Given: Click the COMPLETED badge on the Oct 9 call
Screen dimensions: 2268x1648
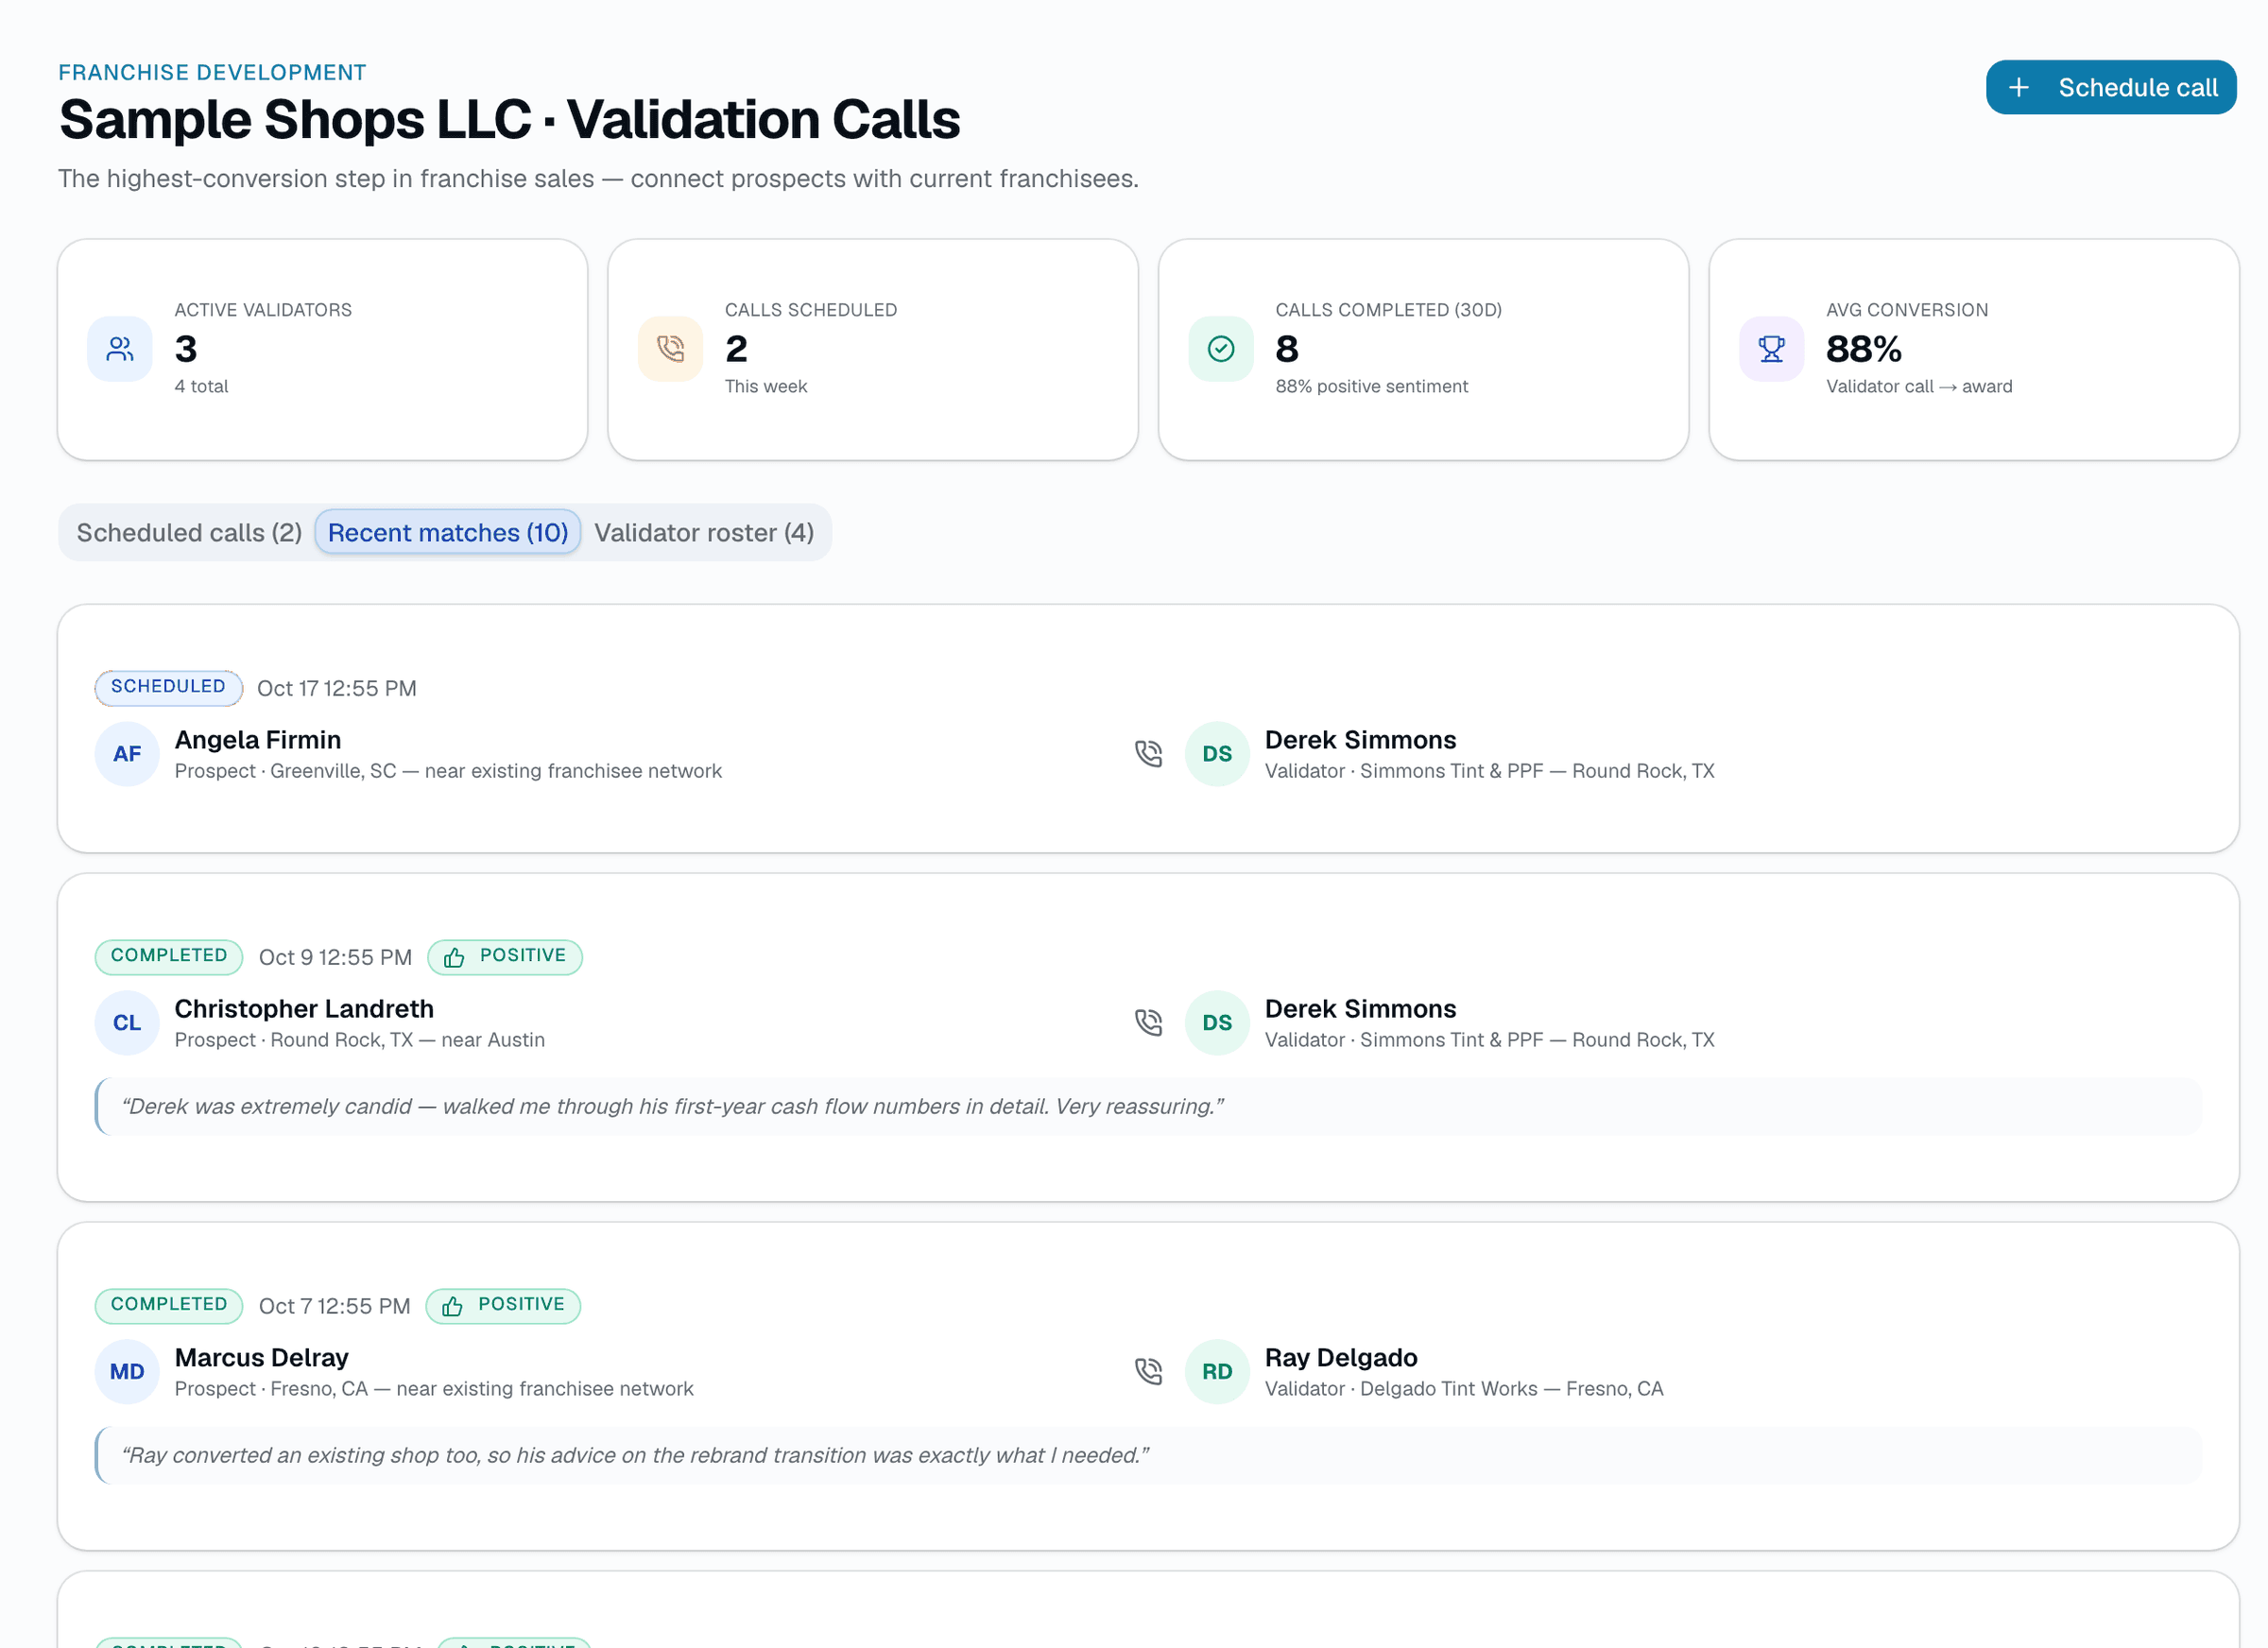Looking at the screenshot, I should click(x=169, y=956).
